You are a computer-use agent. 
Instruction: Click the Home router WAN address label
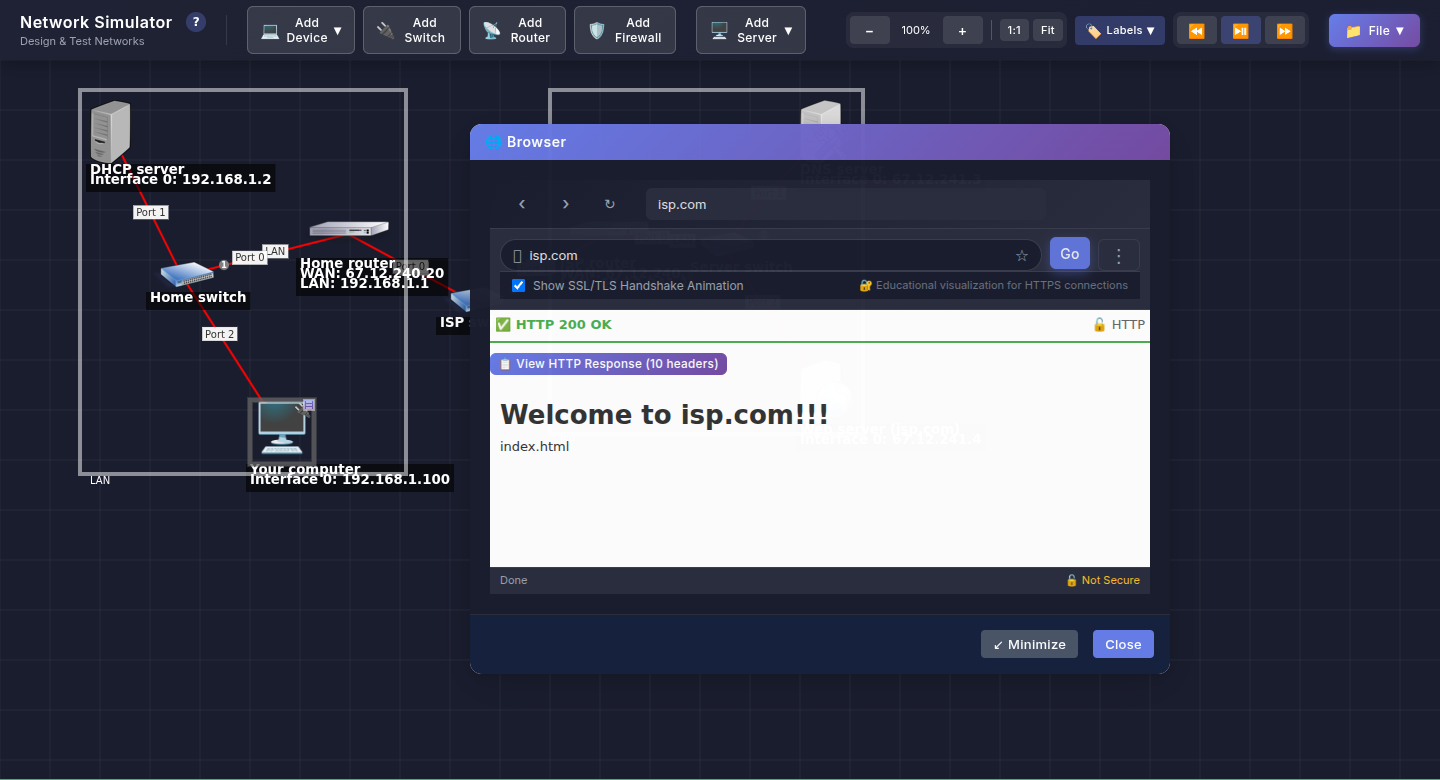coord(372,273)
